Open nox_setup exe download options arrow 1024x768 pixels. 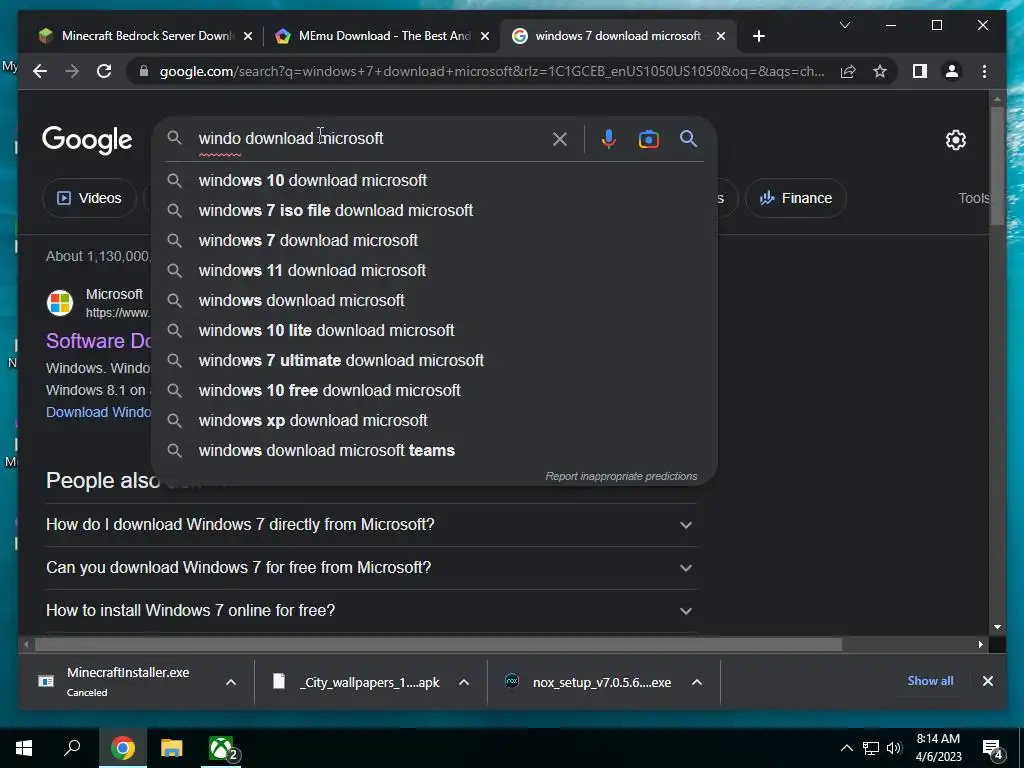[x=697, y=682]
